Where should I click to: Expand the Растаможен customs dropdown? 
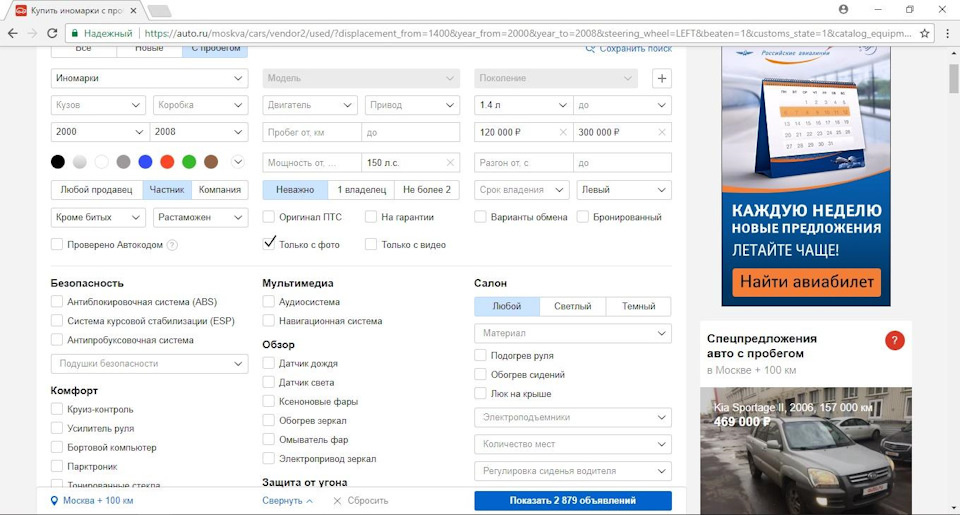pyautogui.click(x=200, y=217)
